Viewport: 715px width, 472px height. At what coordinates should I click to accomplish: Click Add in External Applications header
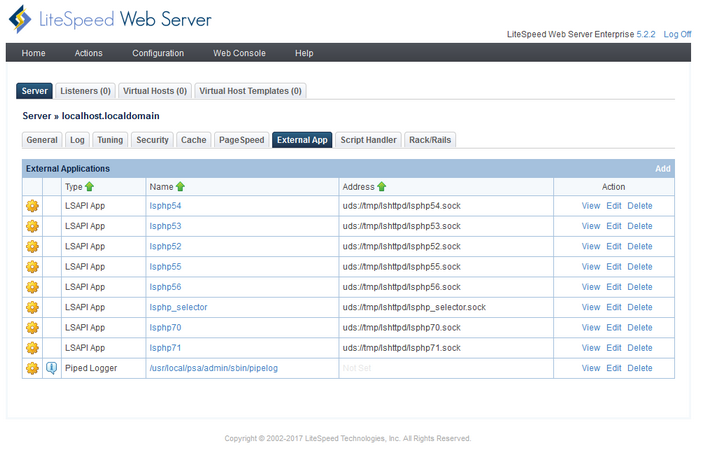click(x=663, y=169)
